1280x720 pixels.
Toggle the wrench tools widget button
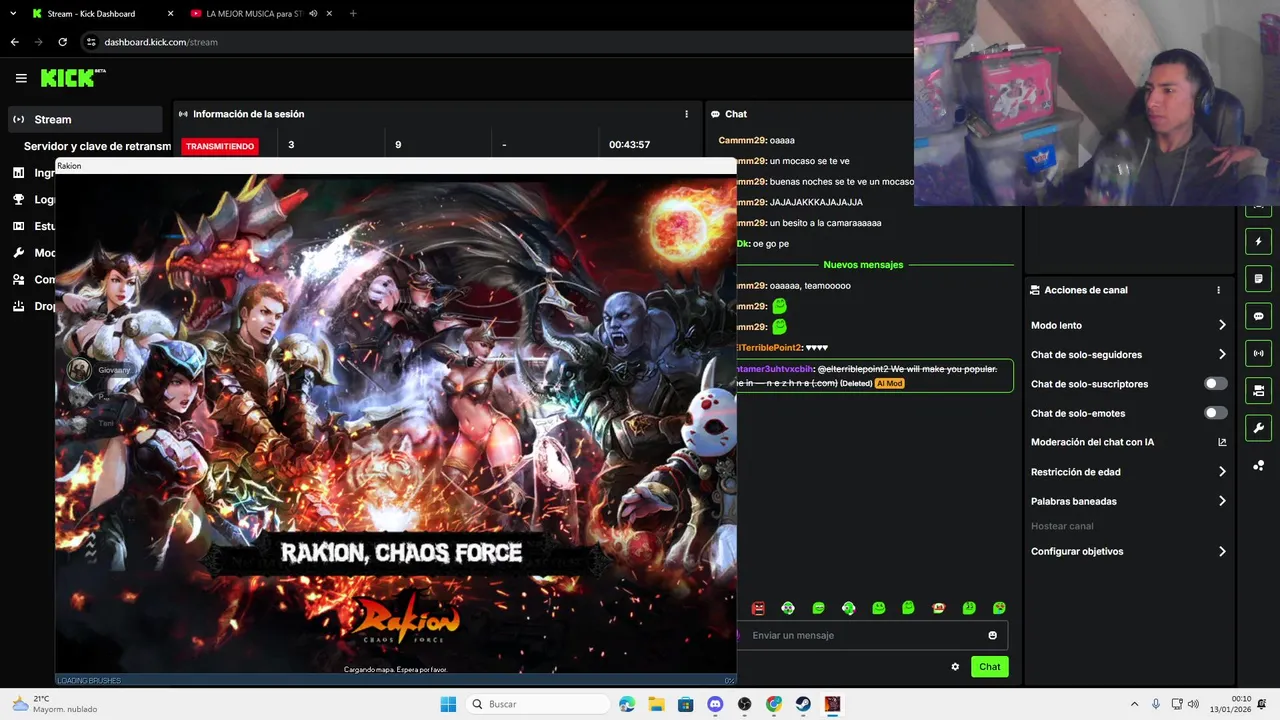coord(1258,428)
